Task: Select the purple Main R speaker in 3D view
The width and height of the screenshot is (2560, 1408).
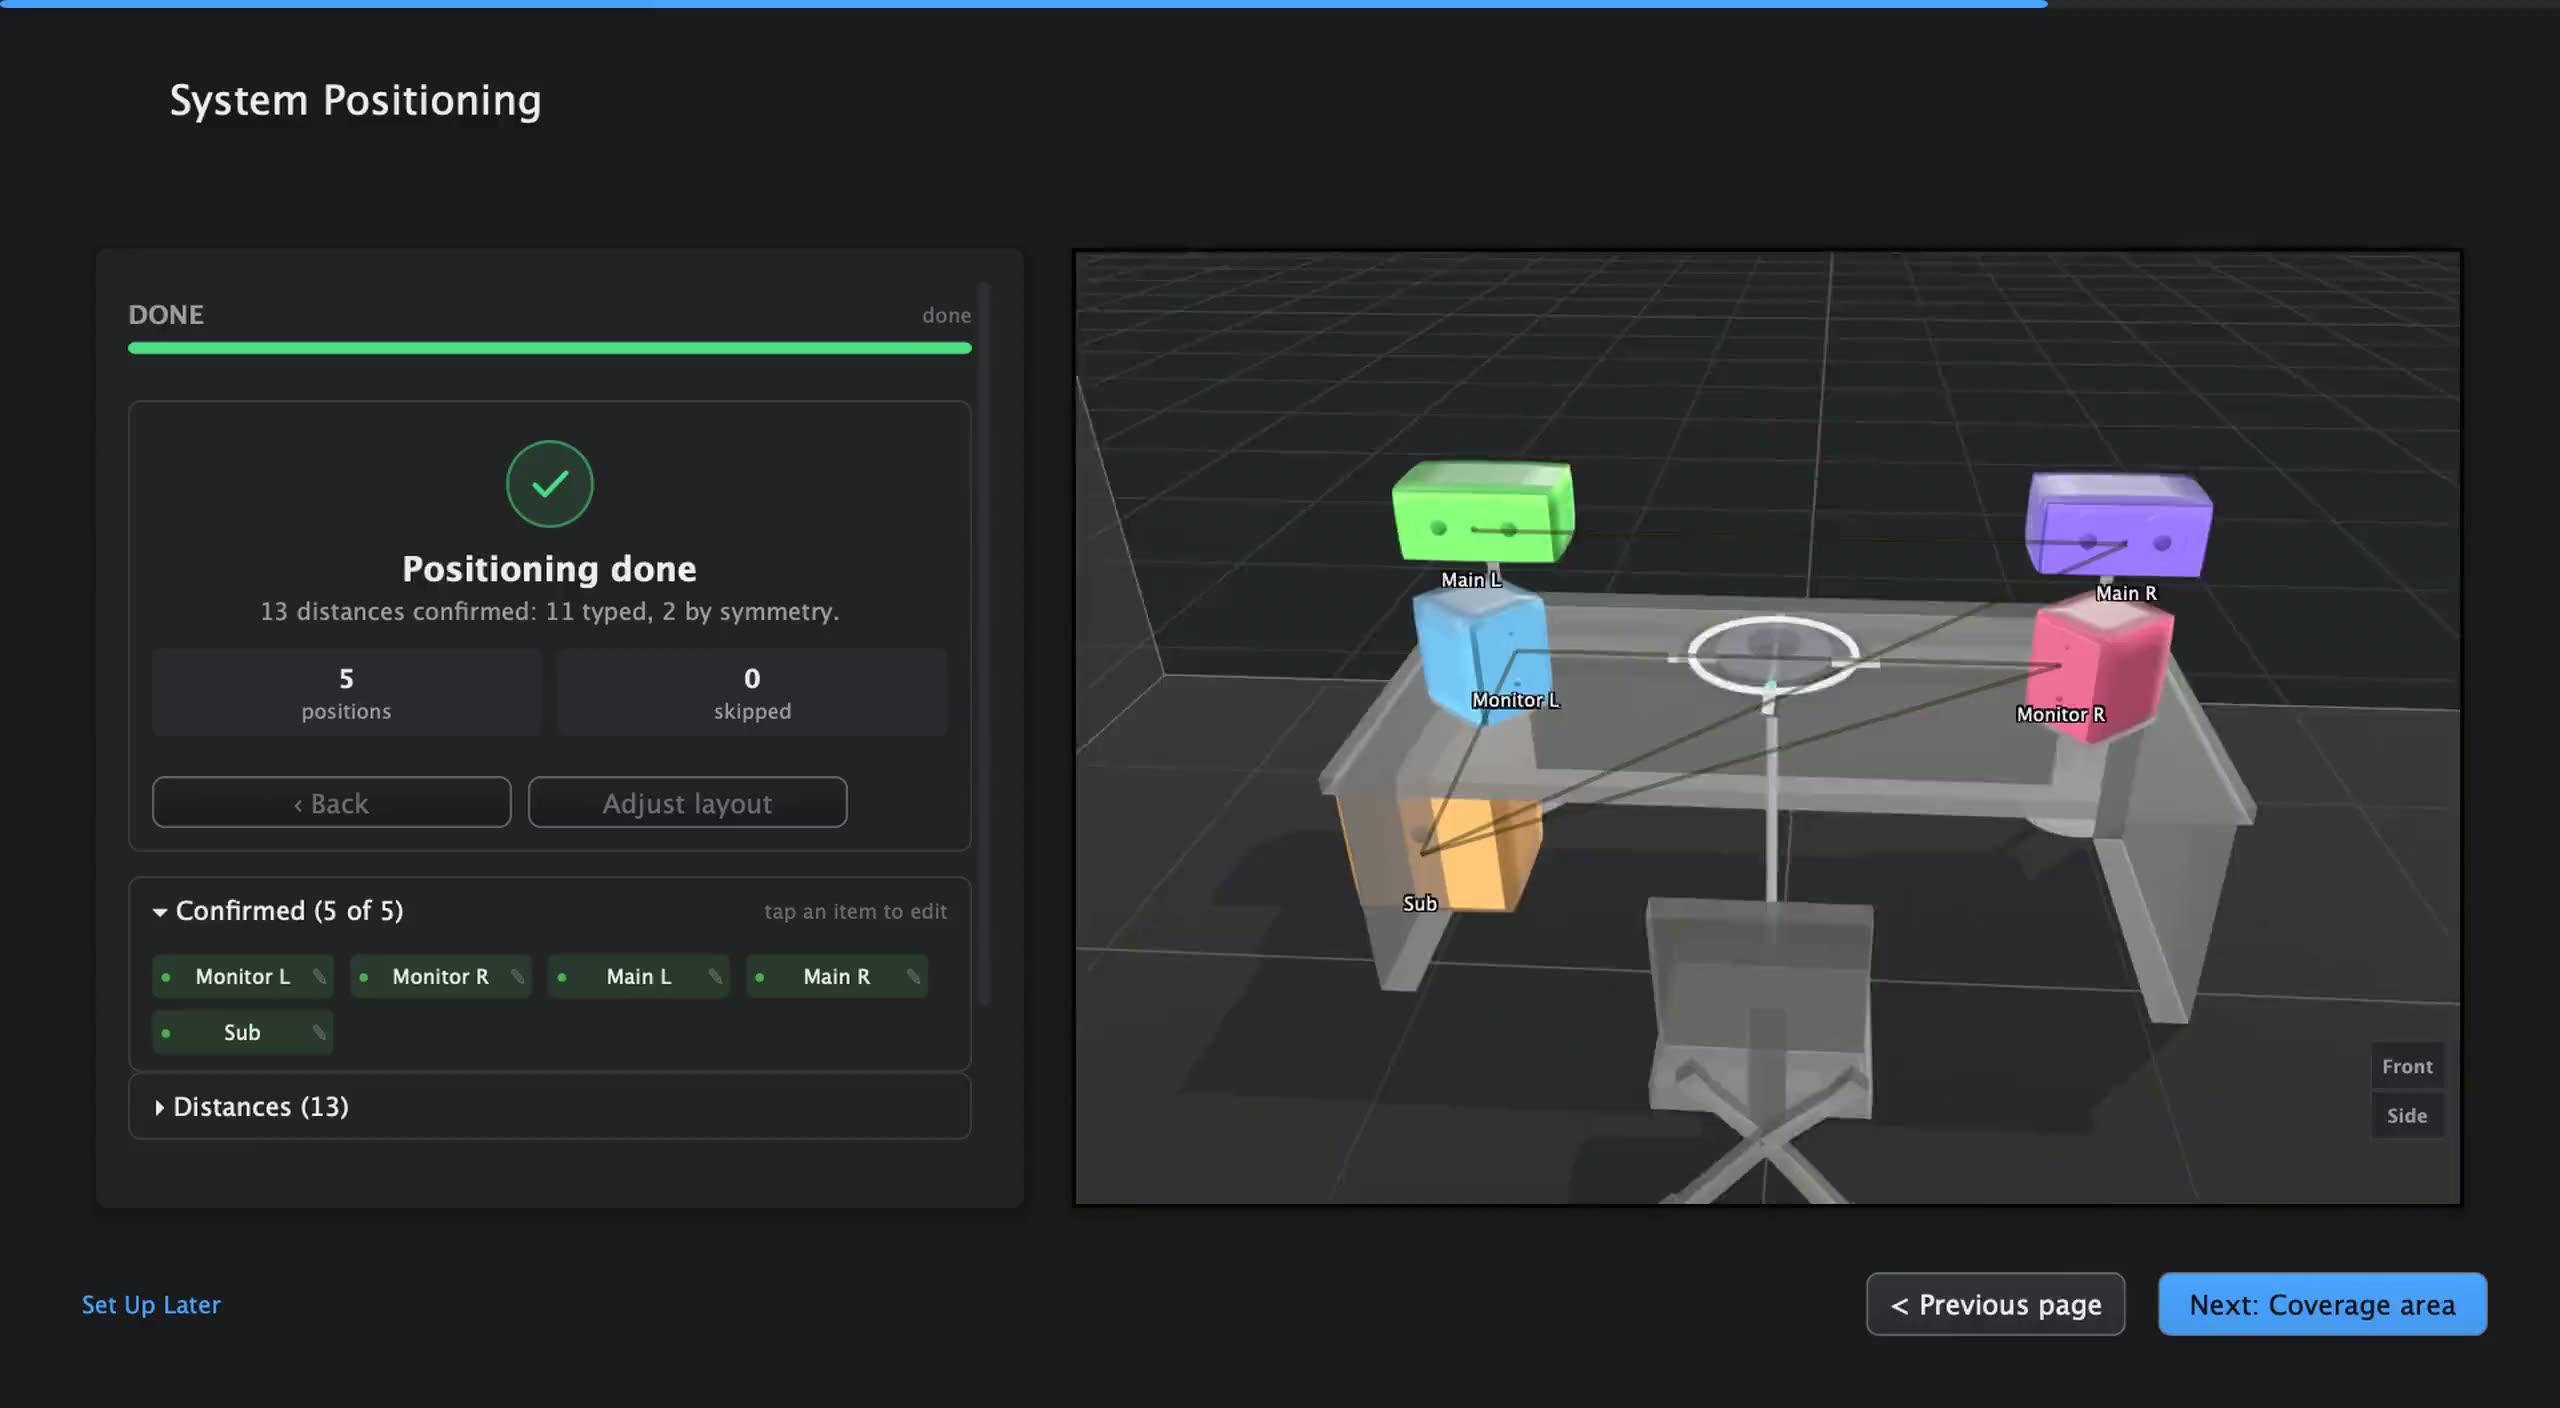Action: [2118, 525]
